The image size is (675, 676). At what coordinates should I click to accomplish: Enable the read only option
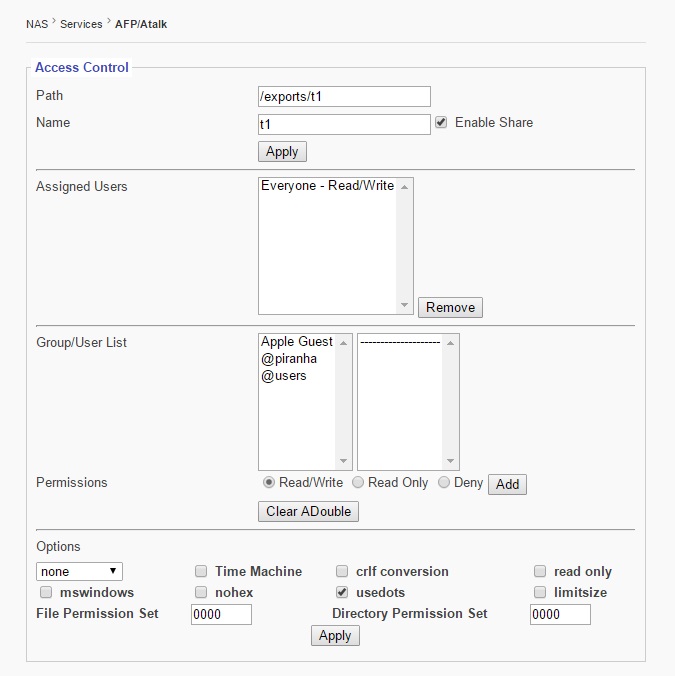540,572
